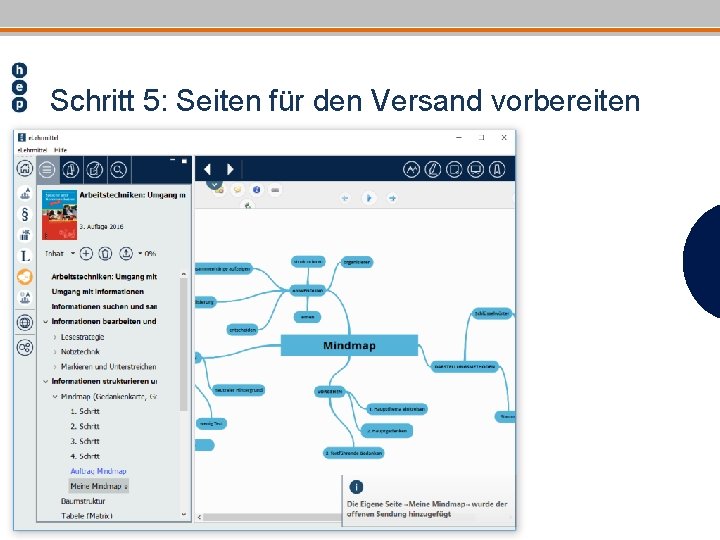
Task: Open '1. Schritt' in contents tree
Action: pyautogui.click(x=85, y=411)
